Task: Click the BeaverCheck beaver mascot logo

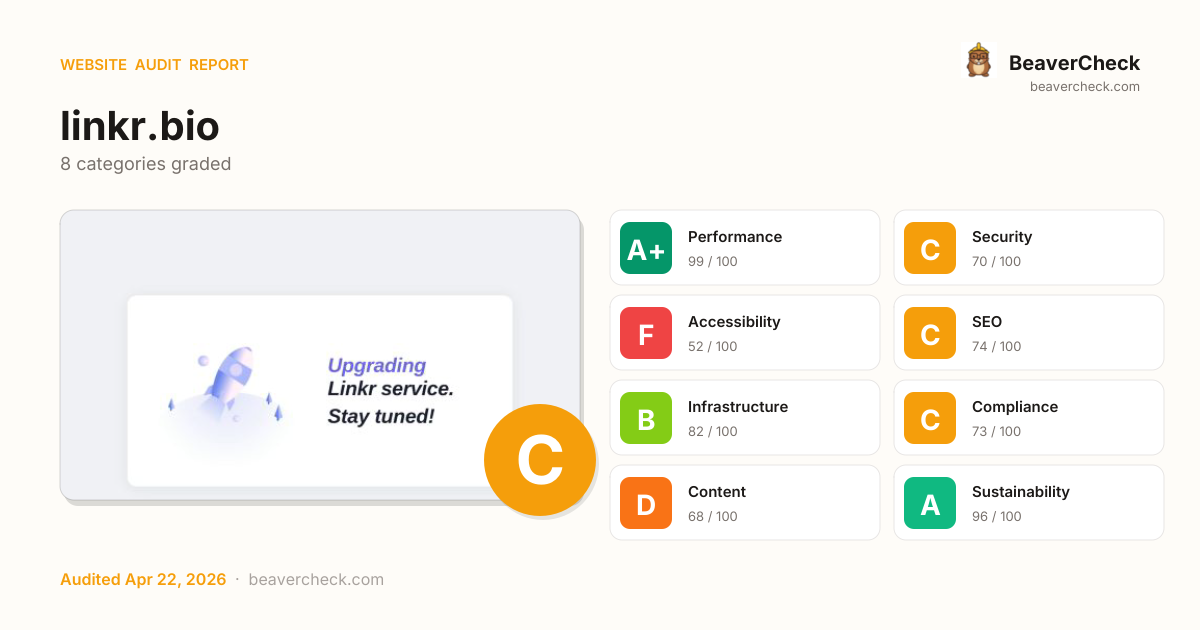Action: [978, 61]
